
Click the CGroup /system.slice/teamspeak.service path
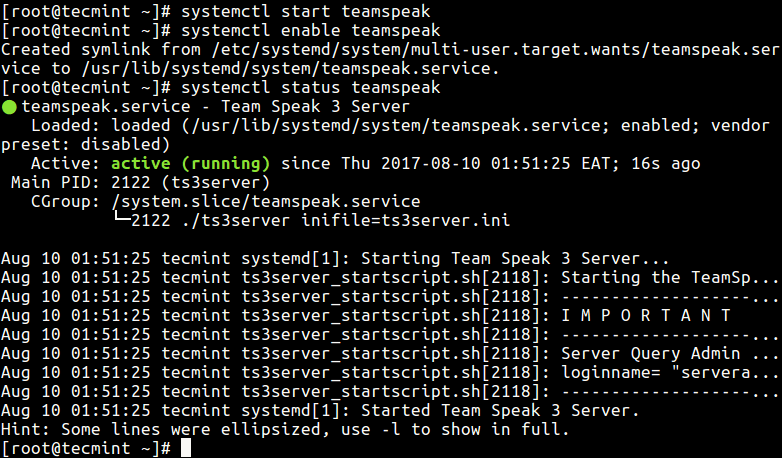(266, 202)
